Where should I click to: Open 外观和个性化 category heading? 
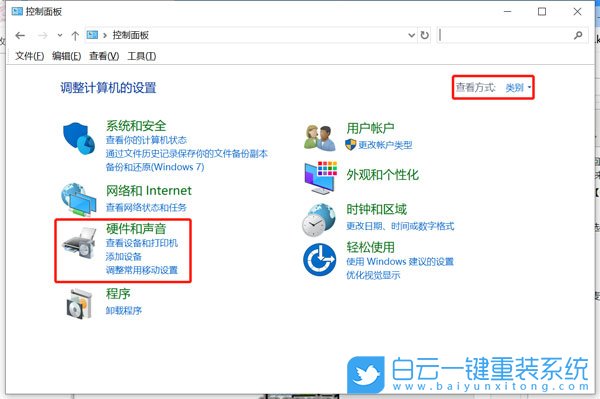pos(383,175)
